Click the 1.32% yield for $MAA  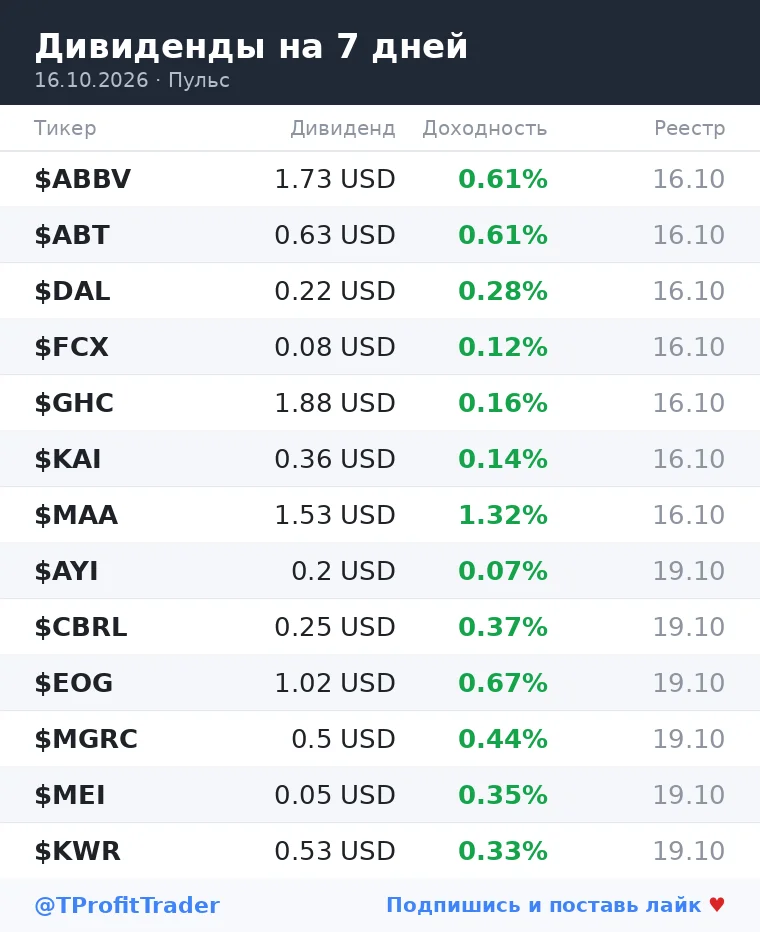[x=503, y=515]
